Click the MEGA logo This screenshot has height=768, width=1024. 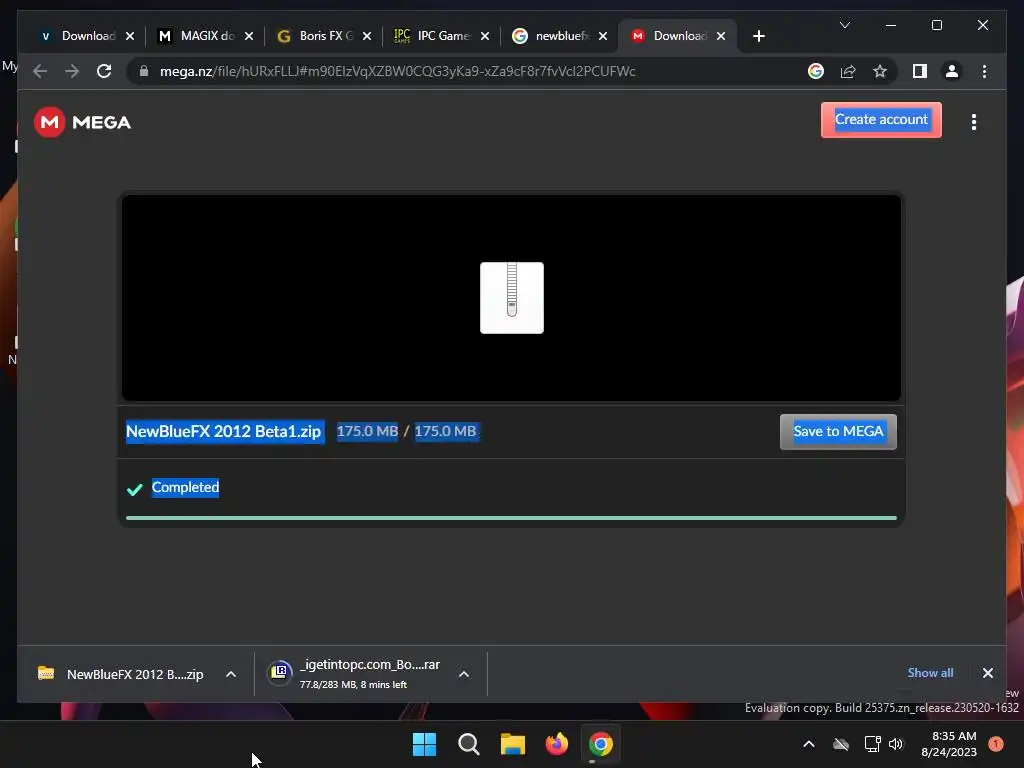click(82, 122)
